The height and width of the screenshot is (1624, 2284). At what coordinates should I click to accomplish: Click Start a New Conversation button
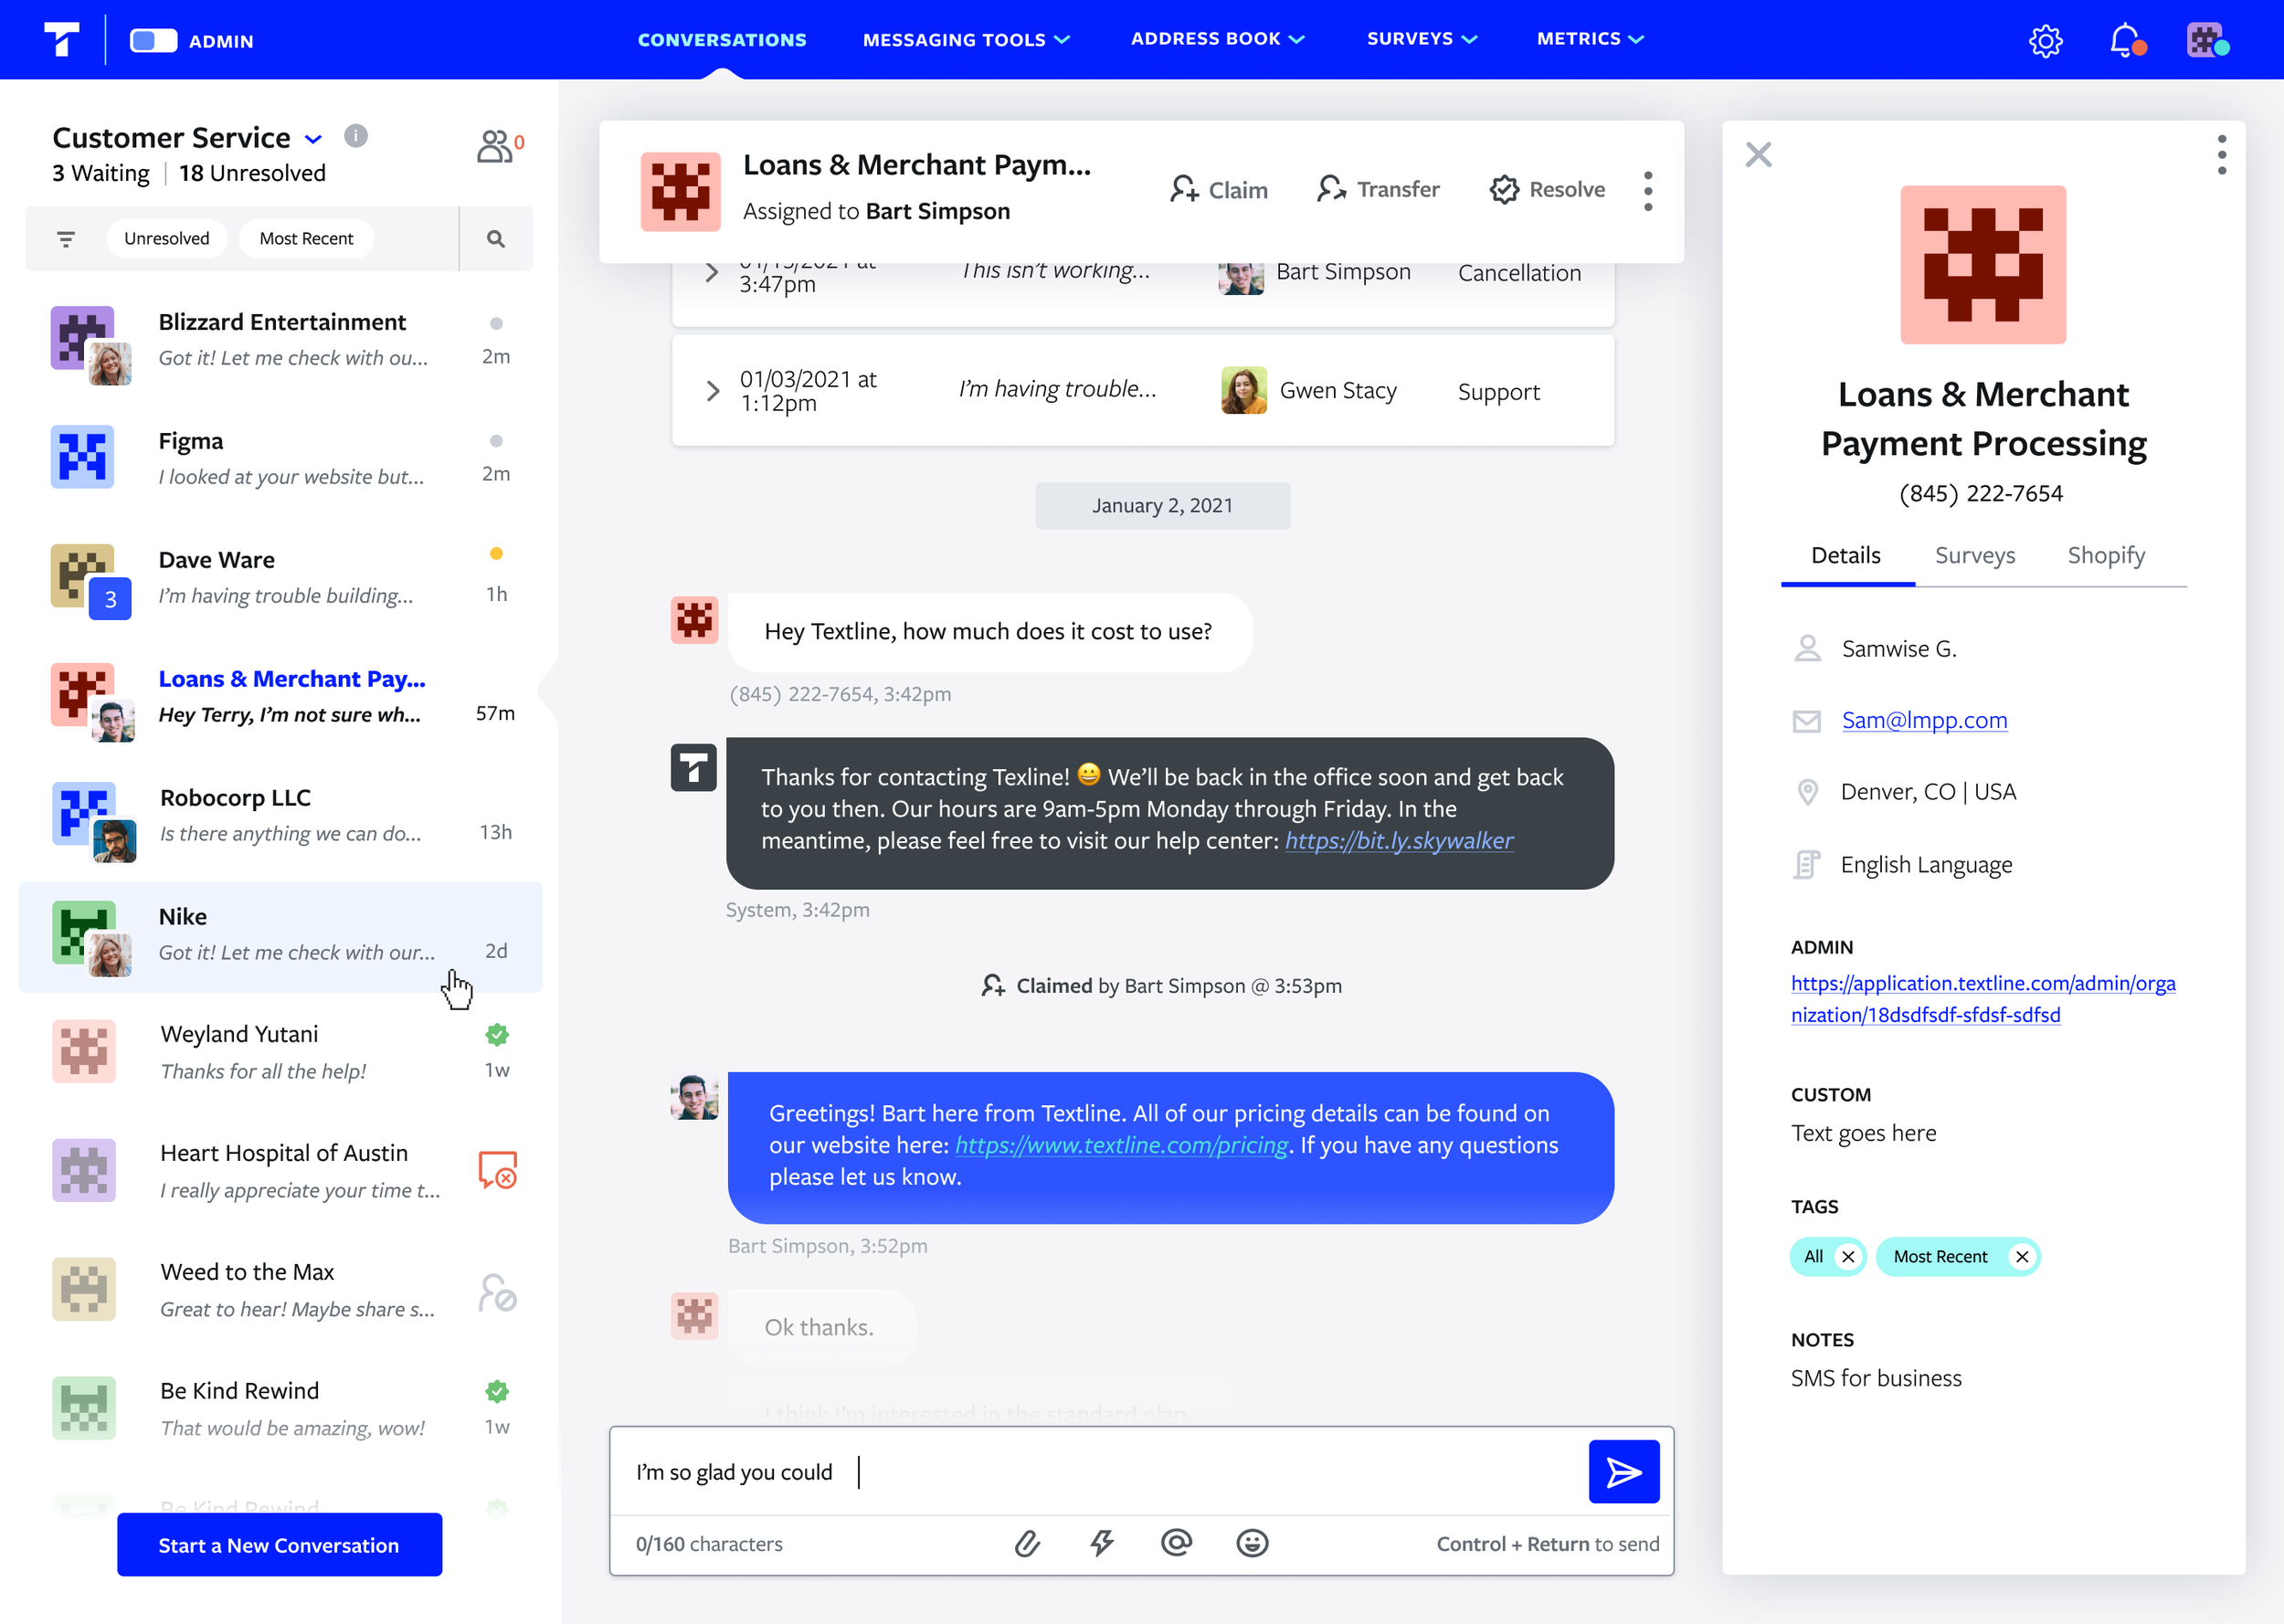(279, 1545)
